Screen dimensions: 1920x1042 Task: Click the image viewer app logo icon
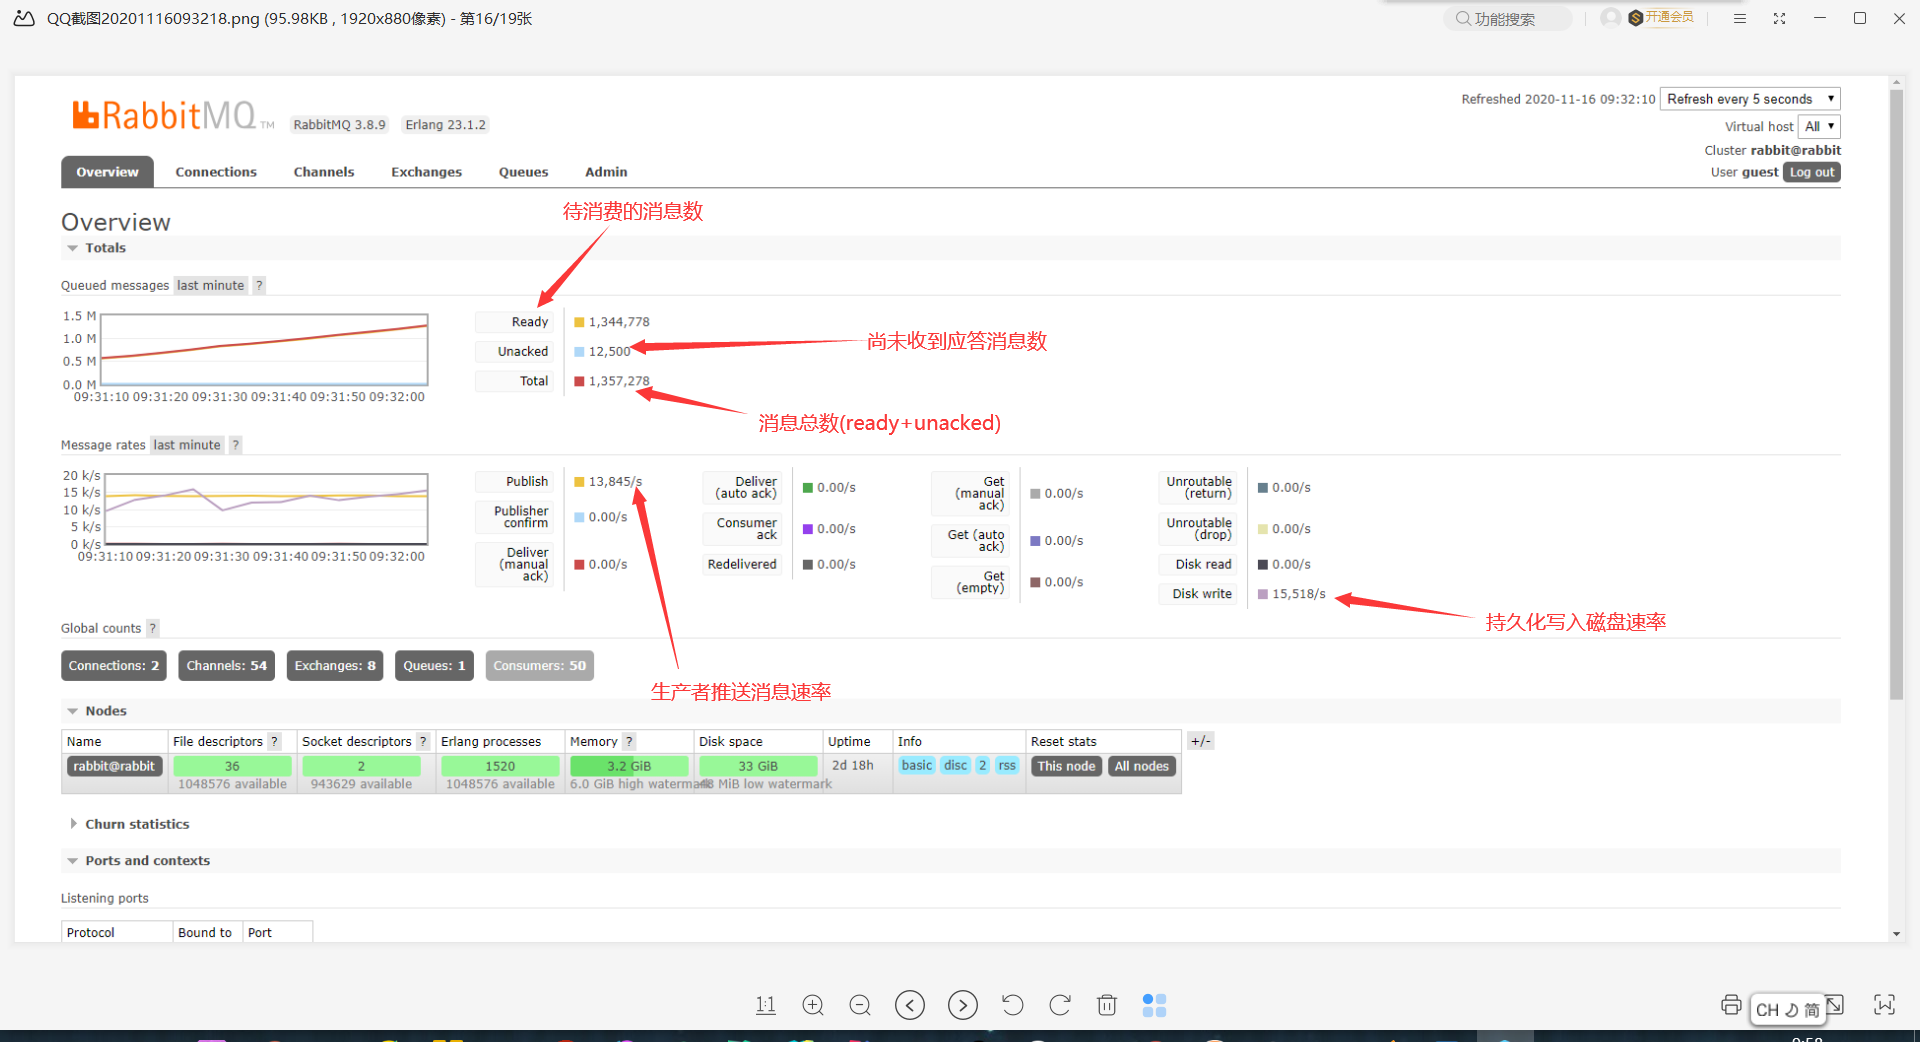pos(24,18)
